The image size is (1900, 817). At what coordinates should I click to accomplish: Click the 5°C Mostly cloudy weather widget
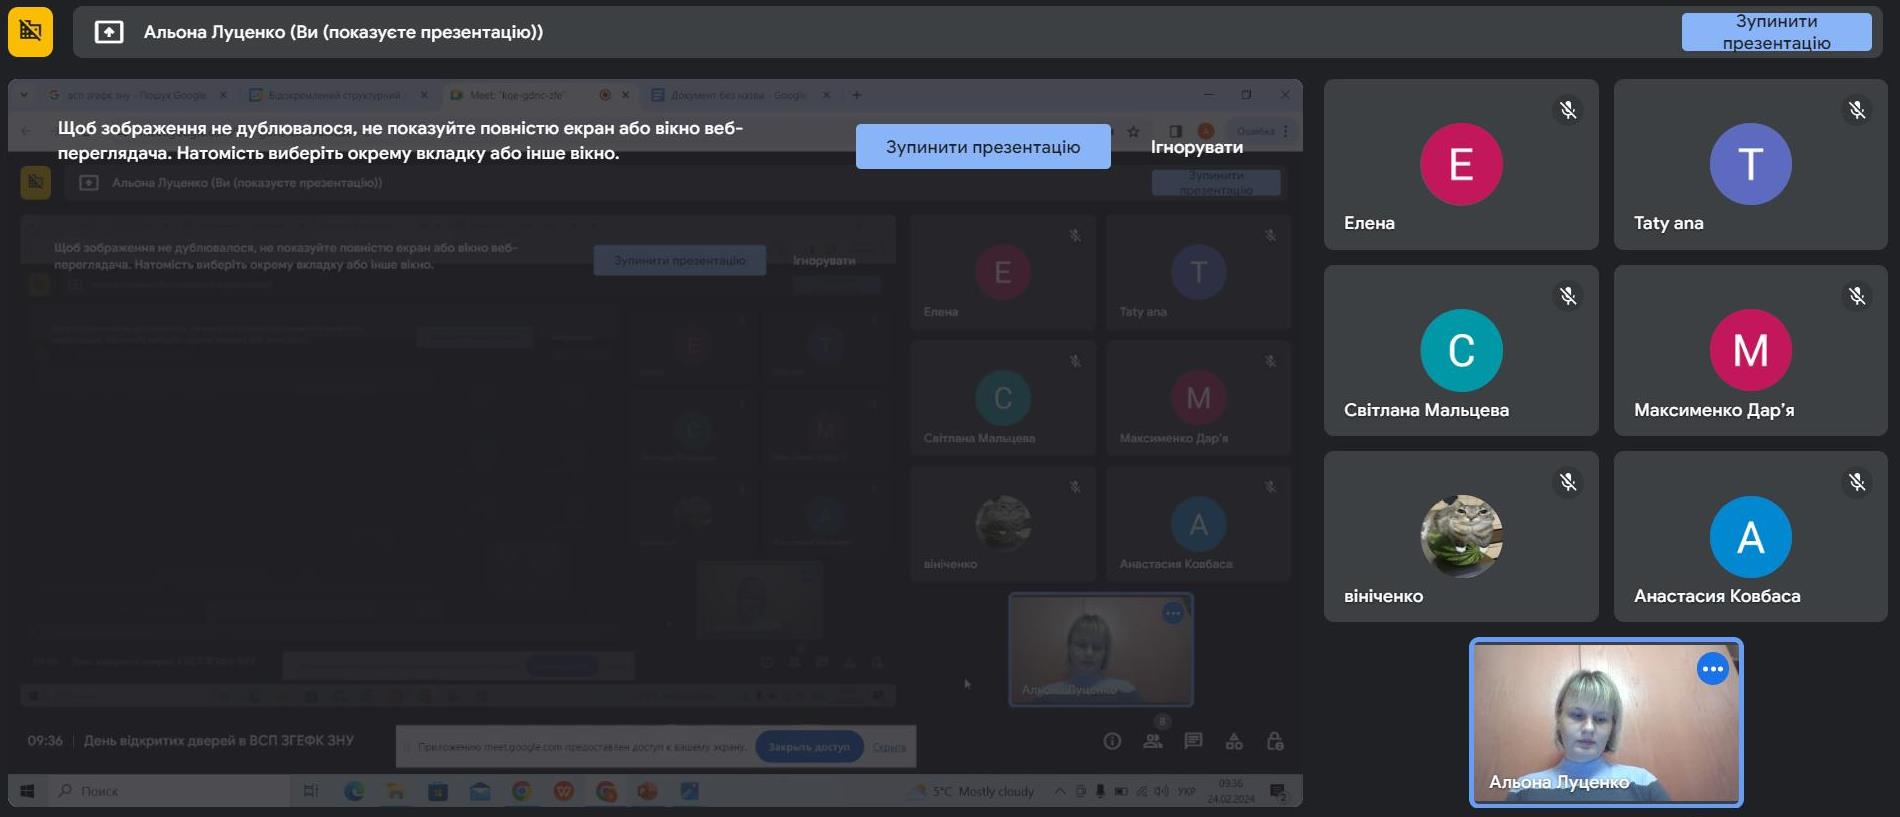tap(973, 791)
